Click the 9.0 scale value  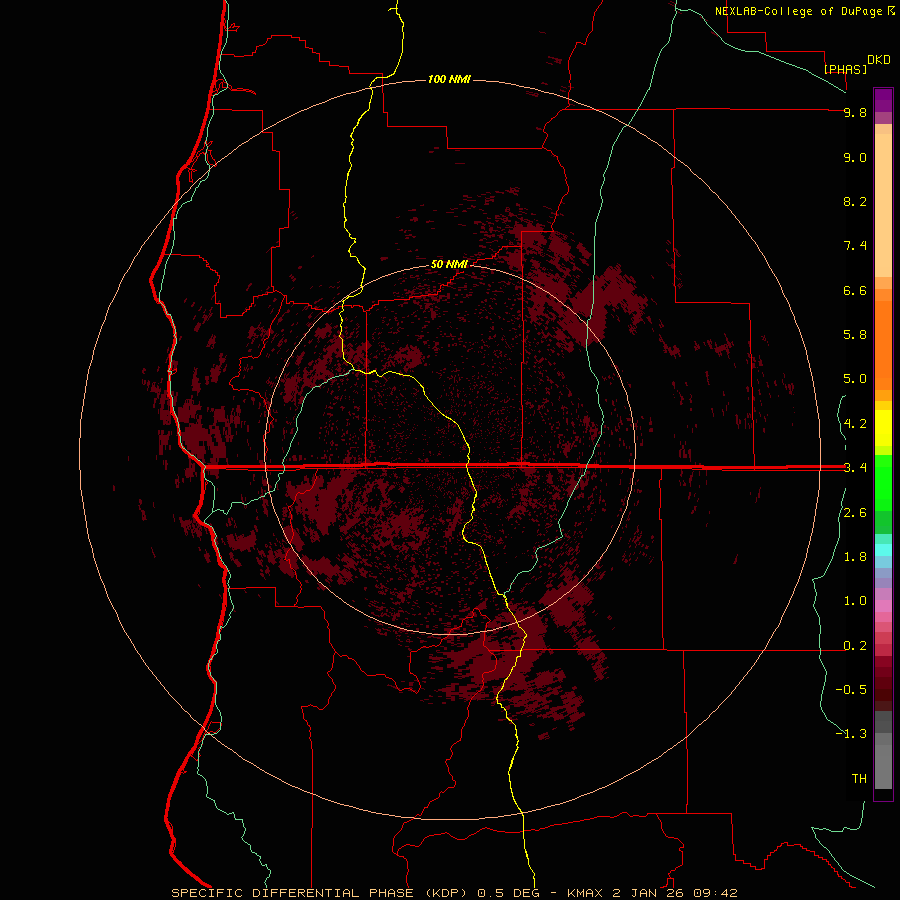855,157
